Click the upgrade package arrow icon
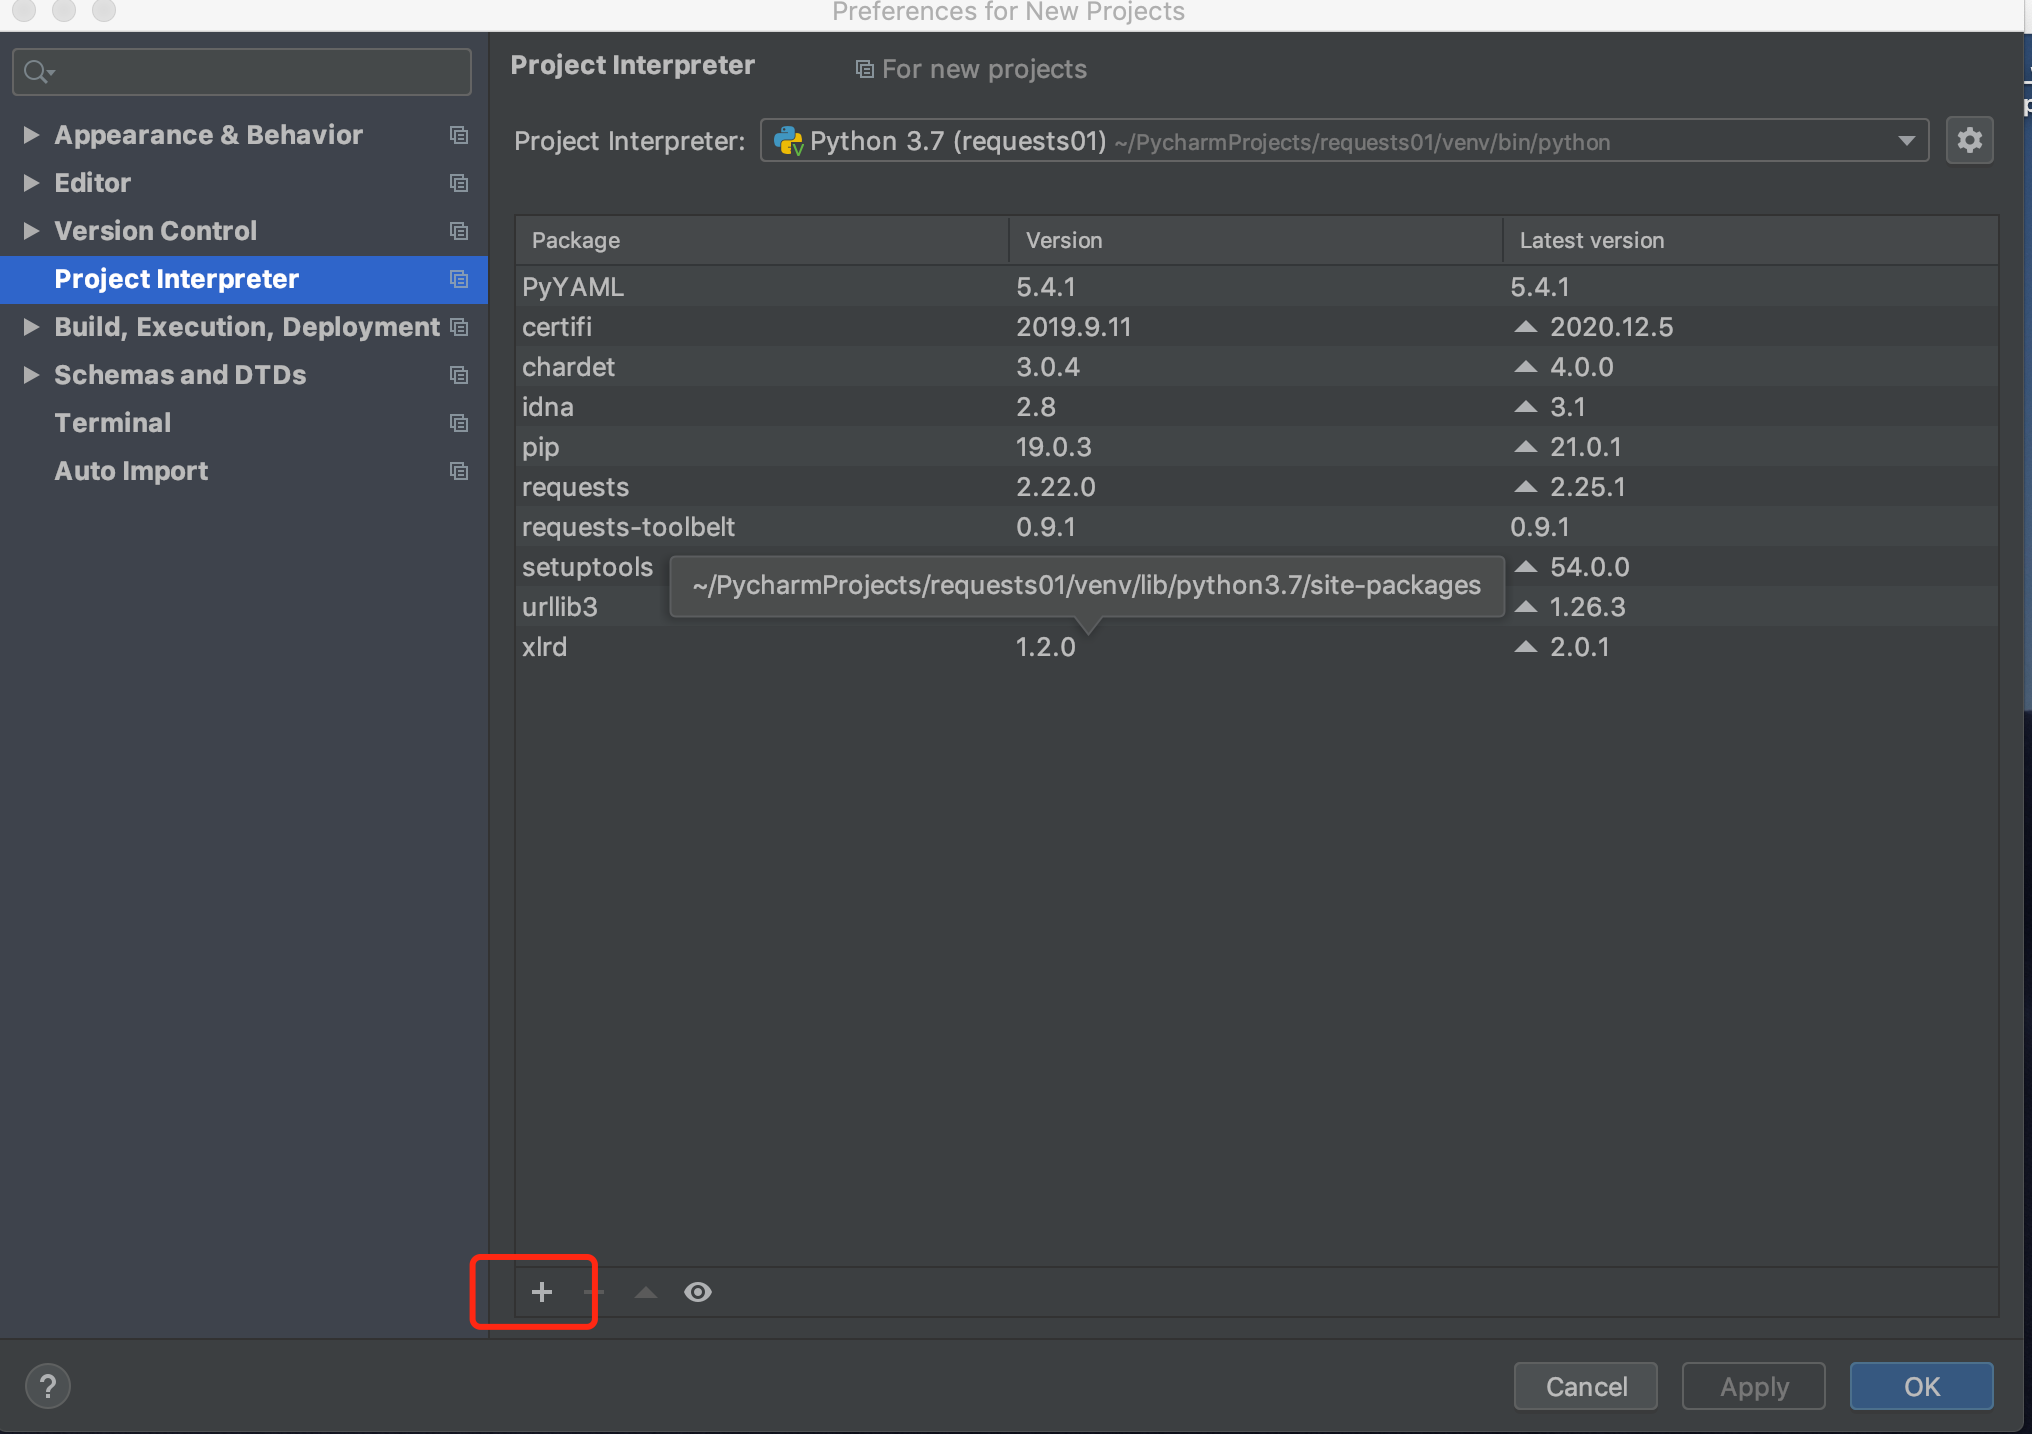Image resolution: width=2032 pixels, height=1434 pixels. point(646,1292)
